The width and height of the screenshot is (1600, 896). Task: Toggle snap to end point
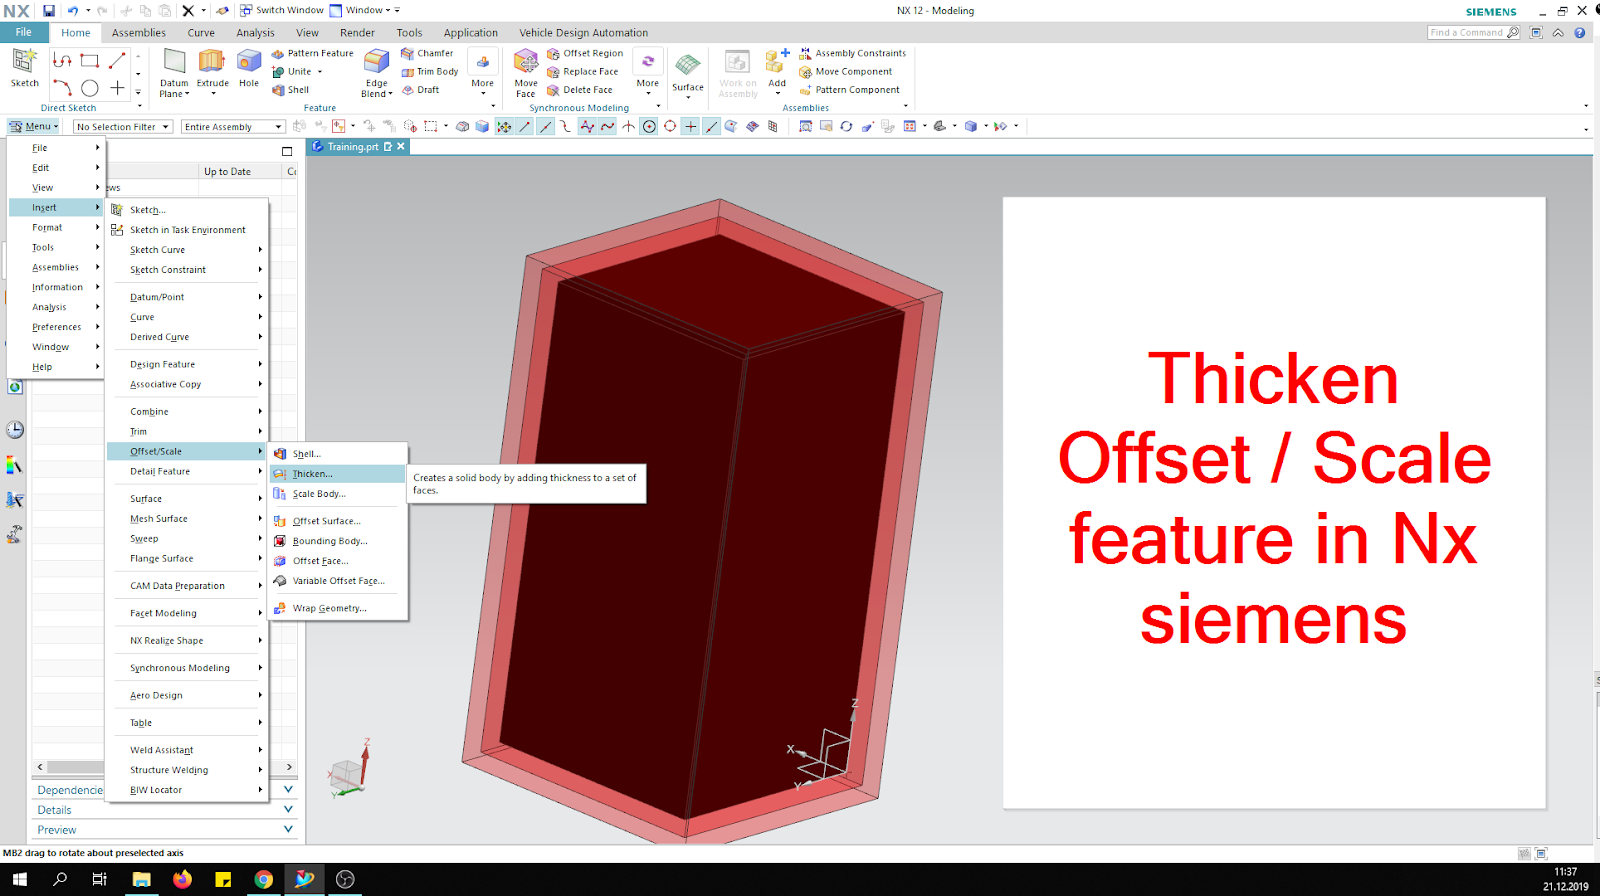(x=525, y=127)
